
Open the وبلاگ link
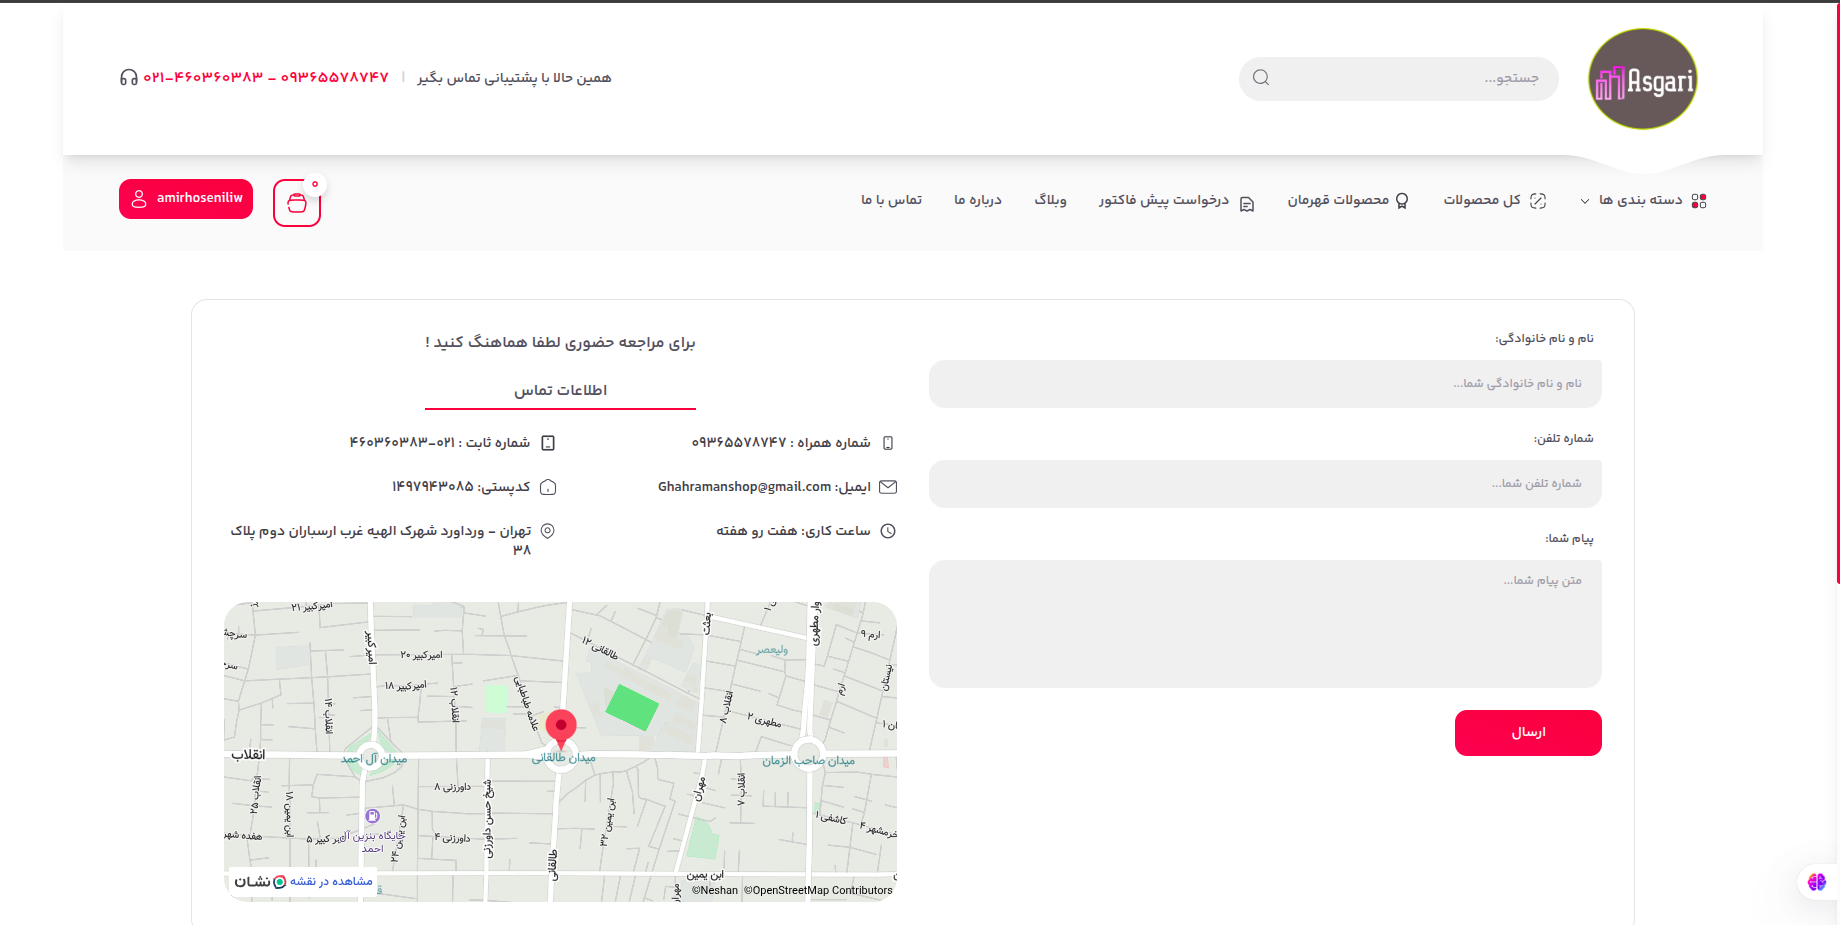pos(1050,201)
